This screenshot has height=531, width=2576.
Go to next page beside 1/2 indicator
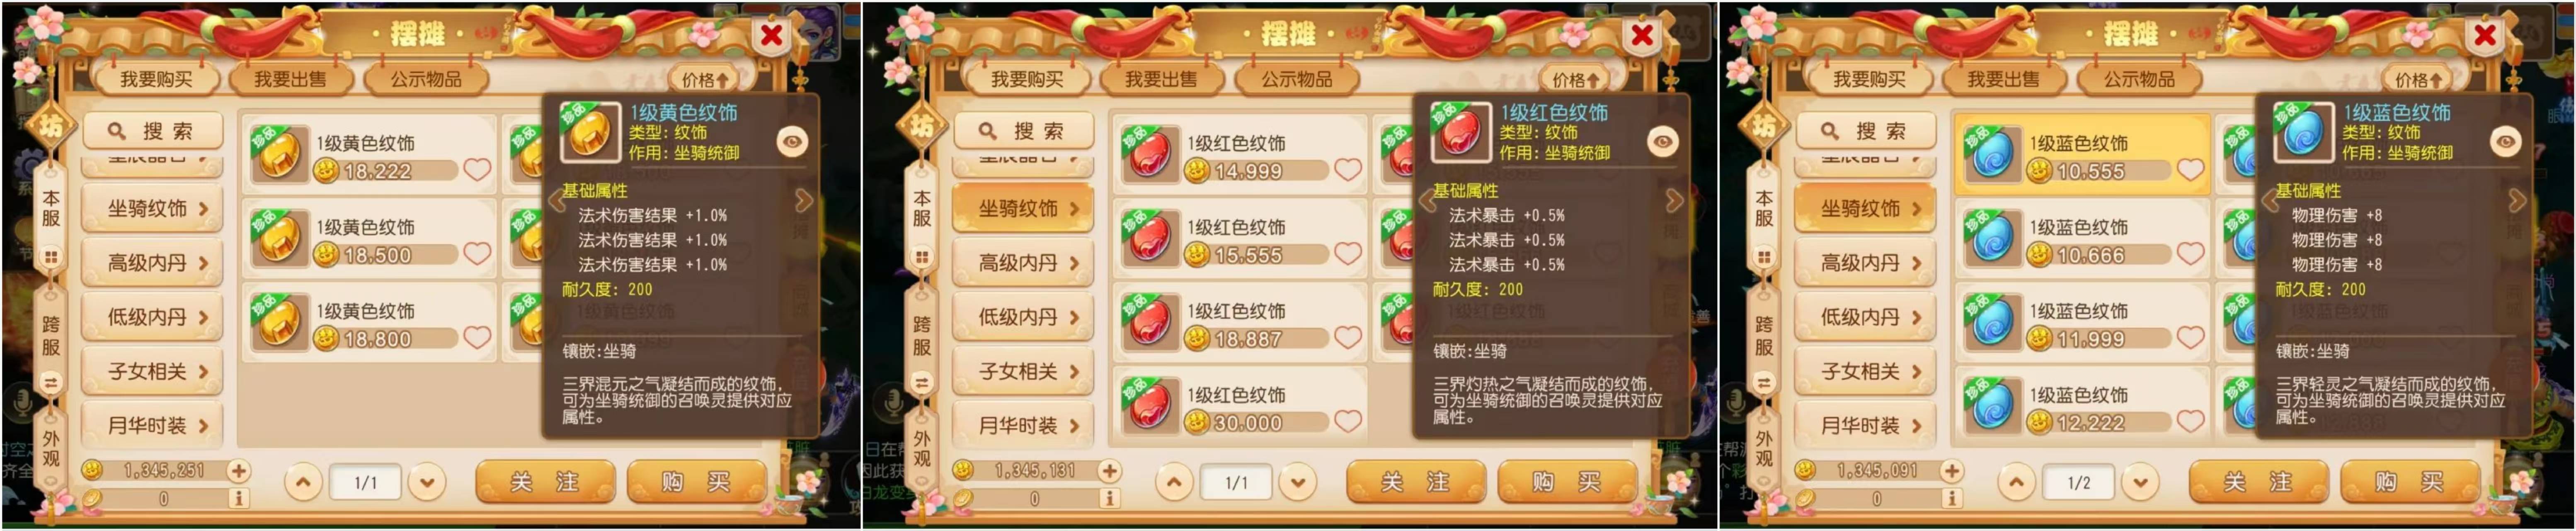coord(2140,483)
